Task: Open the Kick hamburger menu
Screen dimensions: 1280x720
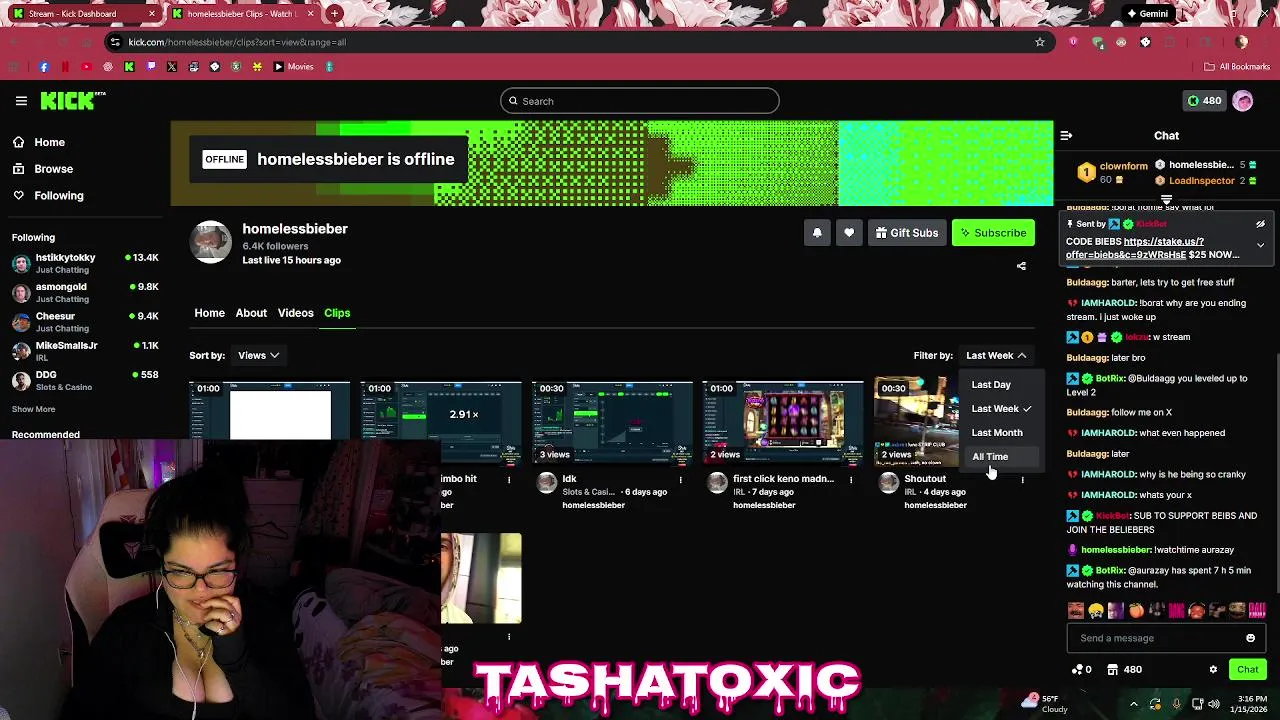Action: (21, 101)
